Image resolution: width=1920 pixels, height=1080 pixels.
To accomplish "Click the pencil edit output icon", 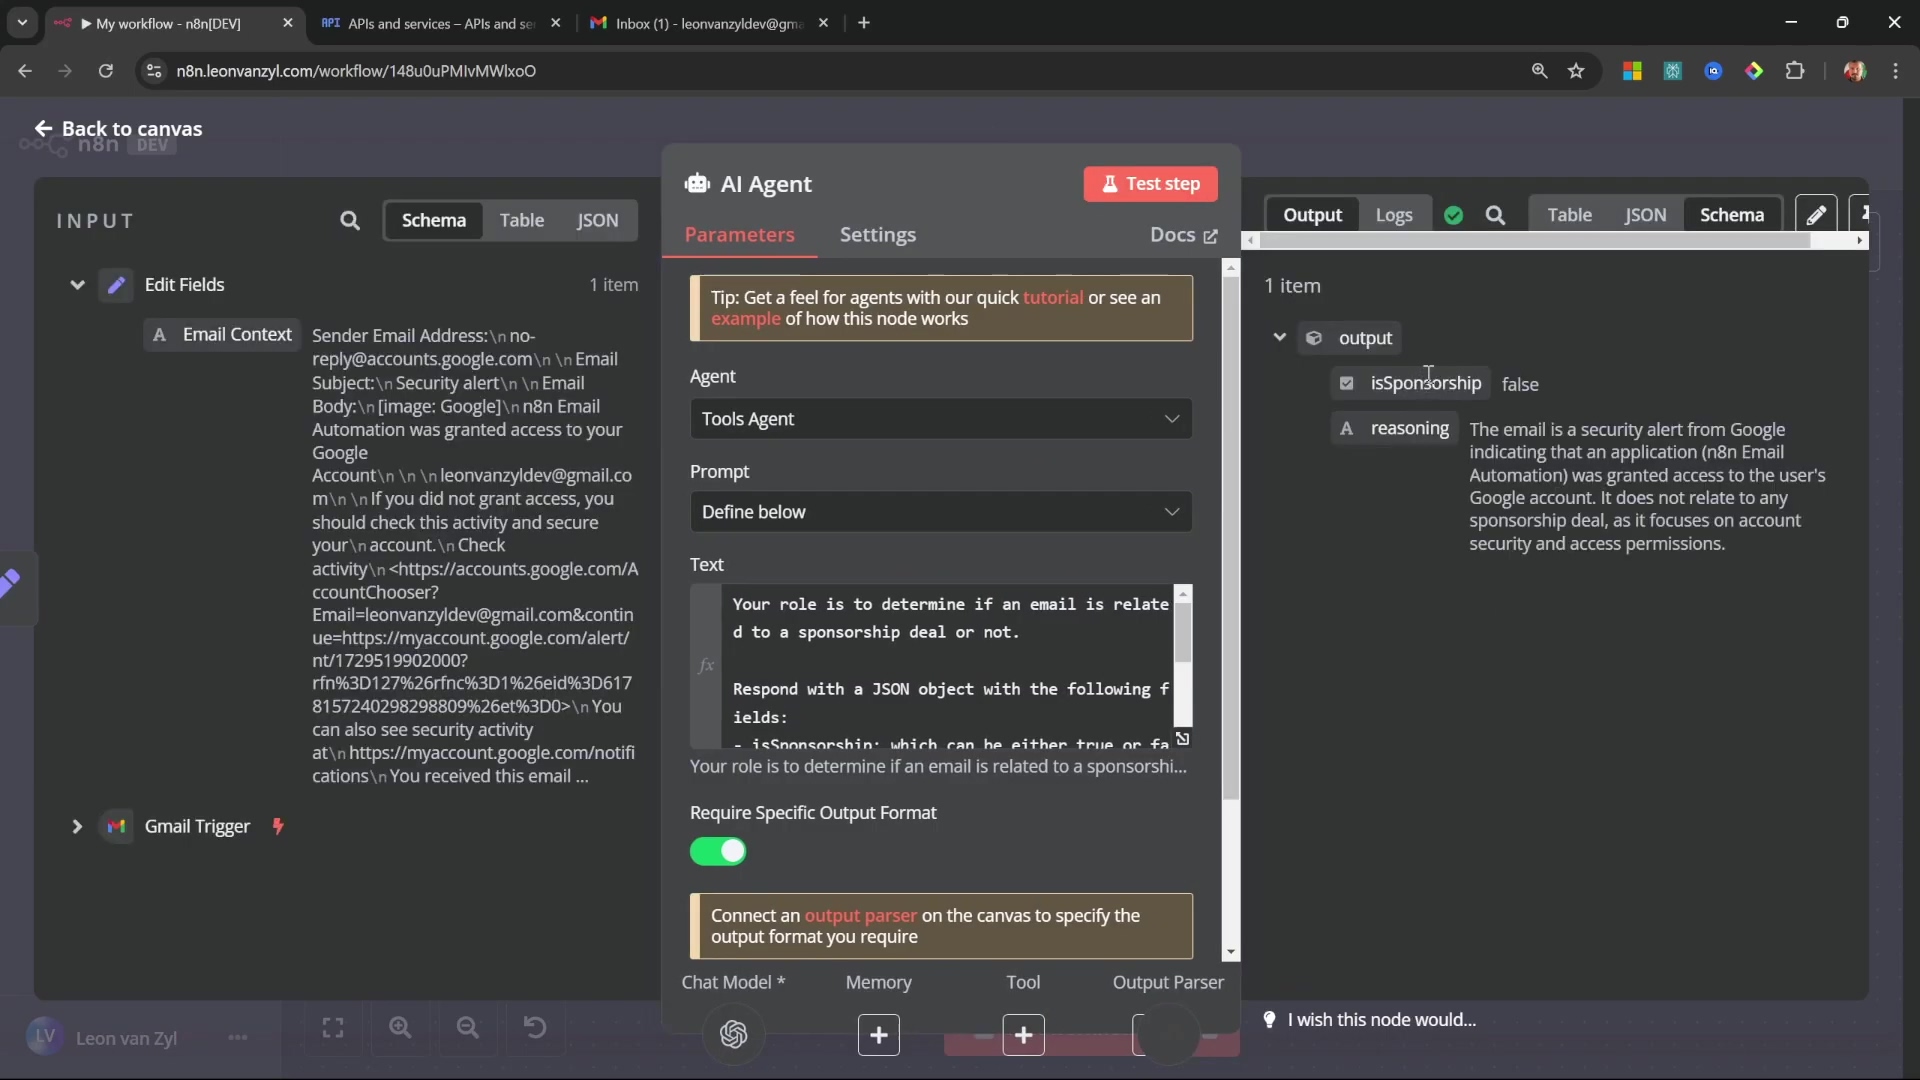I will coord(1816,215).
